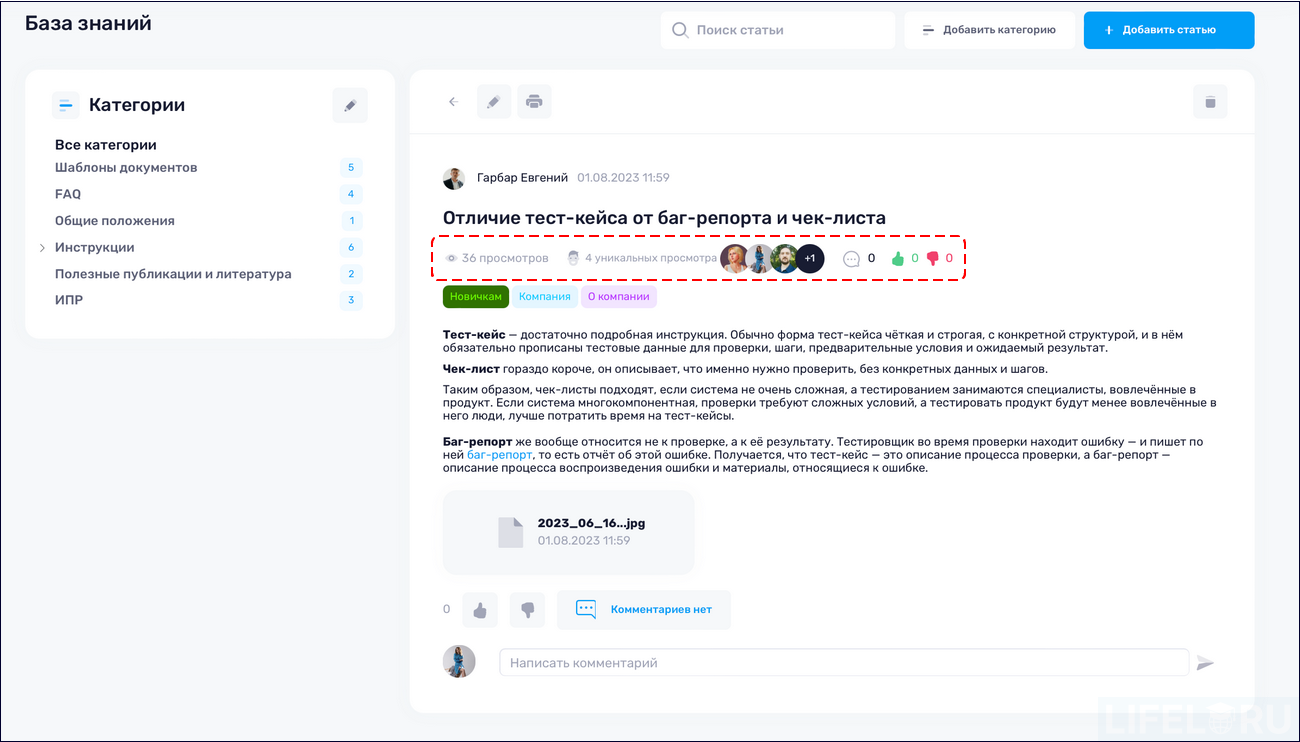Screen dimensions: 1300x742
Task: Click the comments bubble icon in article stats
Action: [x=851, y=258]
